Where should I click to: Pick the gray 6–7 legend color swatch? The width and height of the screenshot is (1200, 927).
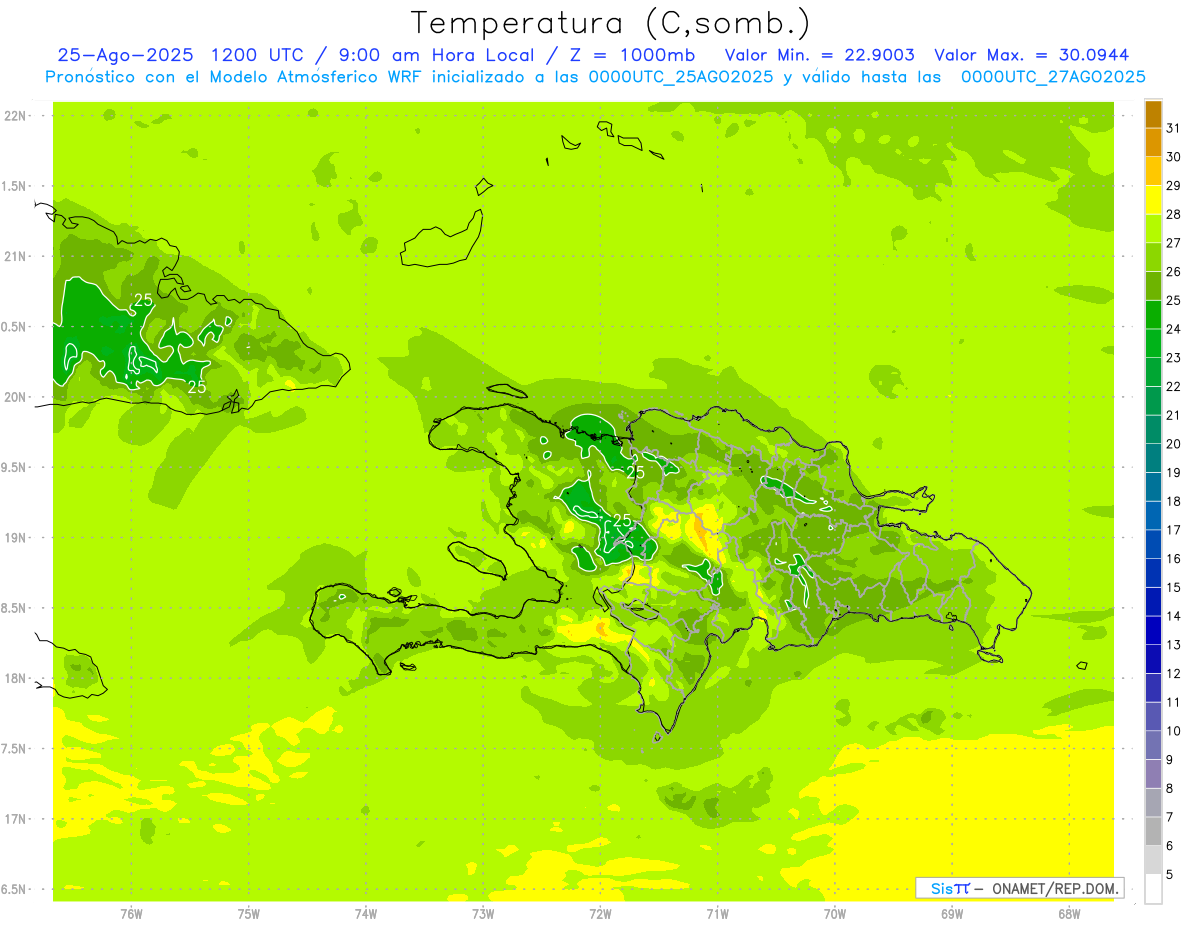pos(1153,832)
